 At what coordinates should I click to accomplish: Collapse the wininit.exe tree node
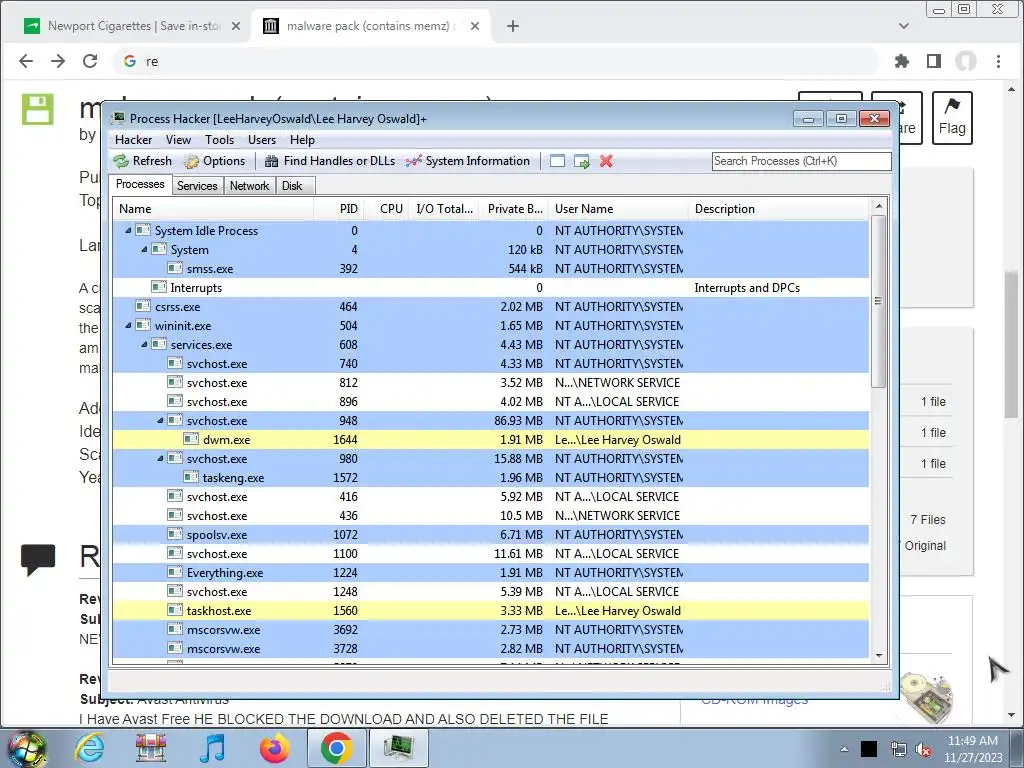(128, 325)
